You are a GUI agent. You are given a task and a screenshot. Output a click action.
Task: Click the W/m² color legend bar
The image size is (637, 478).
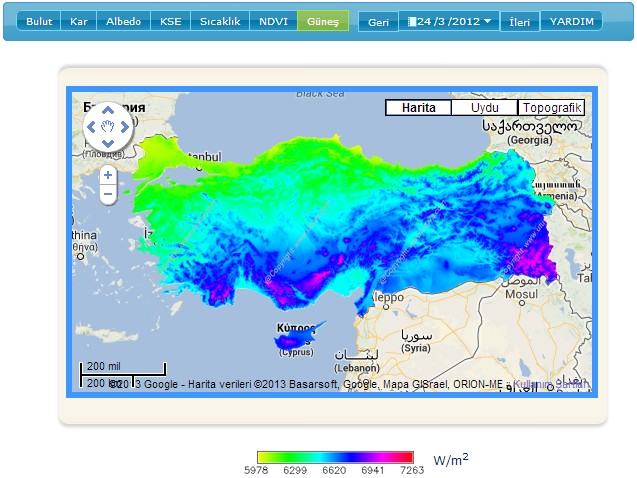coord(335,457)
